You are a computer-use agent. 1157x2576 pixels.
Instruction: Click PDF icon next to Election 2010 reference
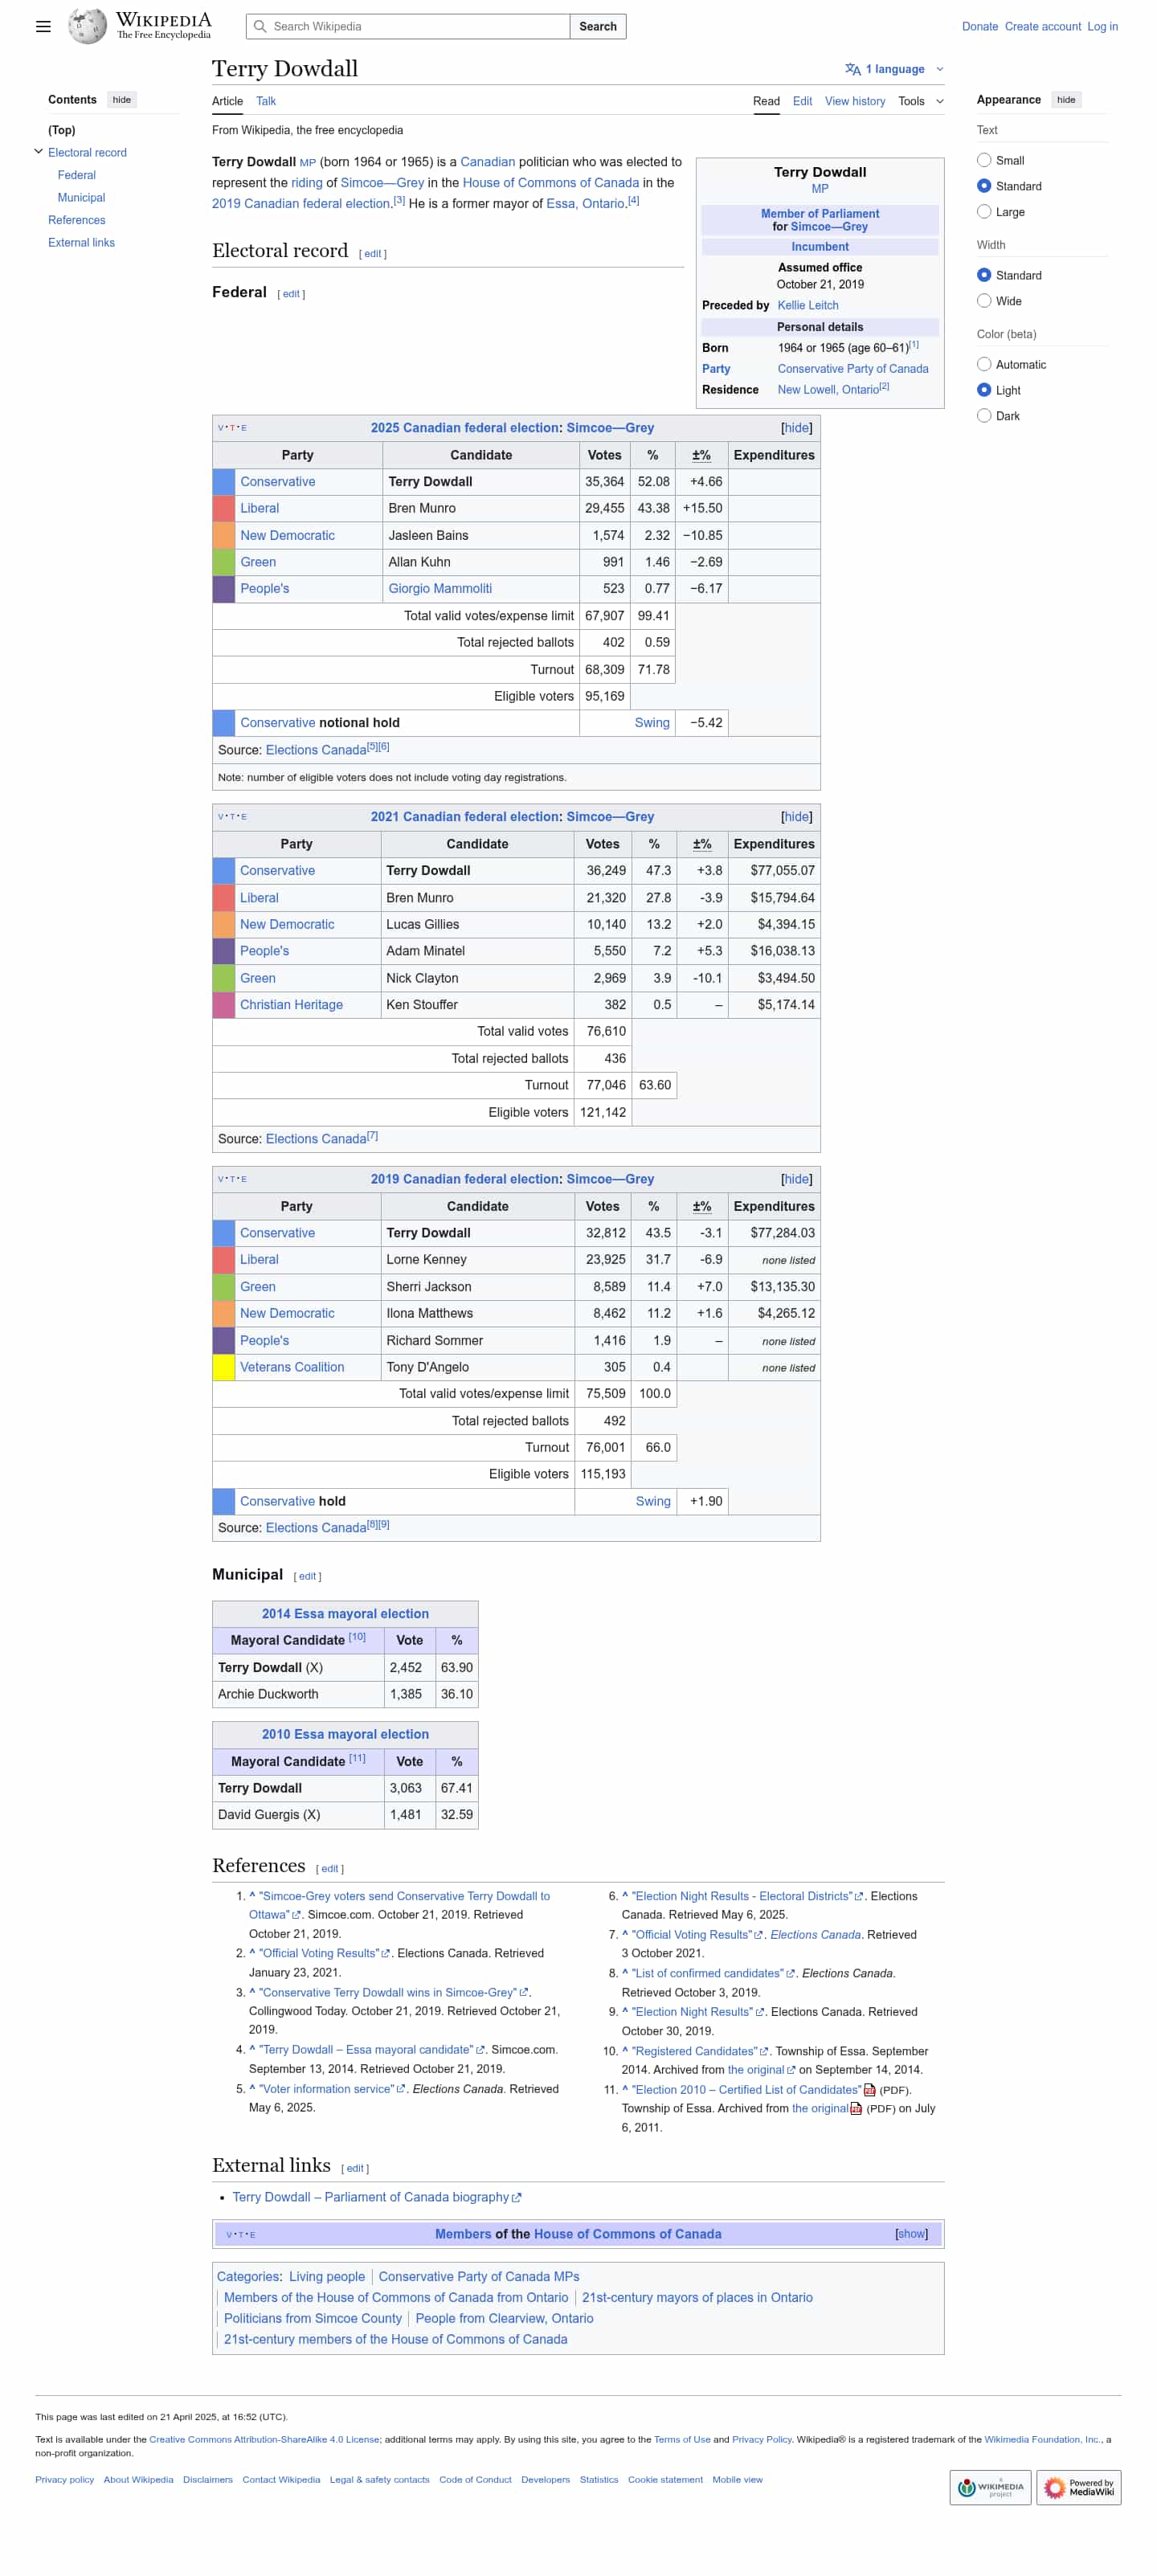coord(869,2090)
